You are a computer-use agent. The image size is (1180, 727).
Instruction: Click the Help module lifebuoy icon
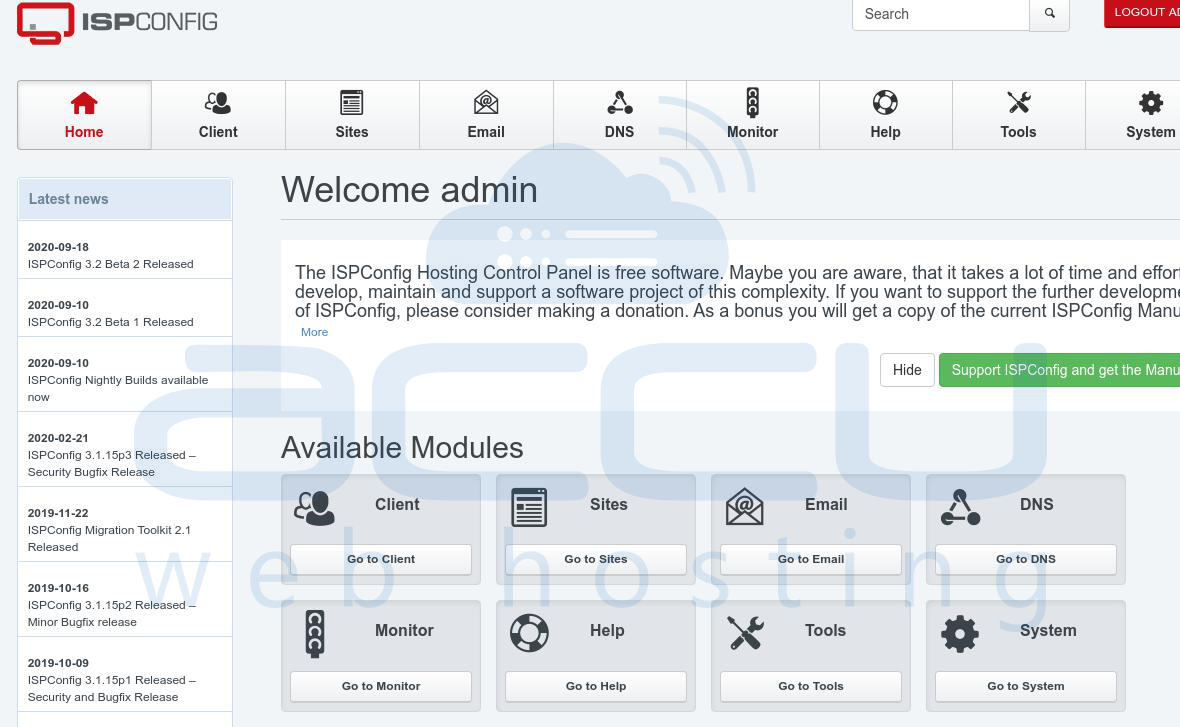click(x=529, y=634)
